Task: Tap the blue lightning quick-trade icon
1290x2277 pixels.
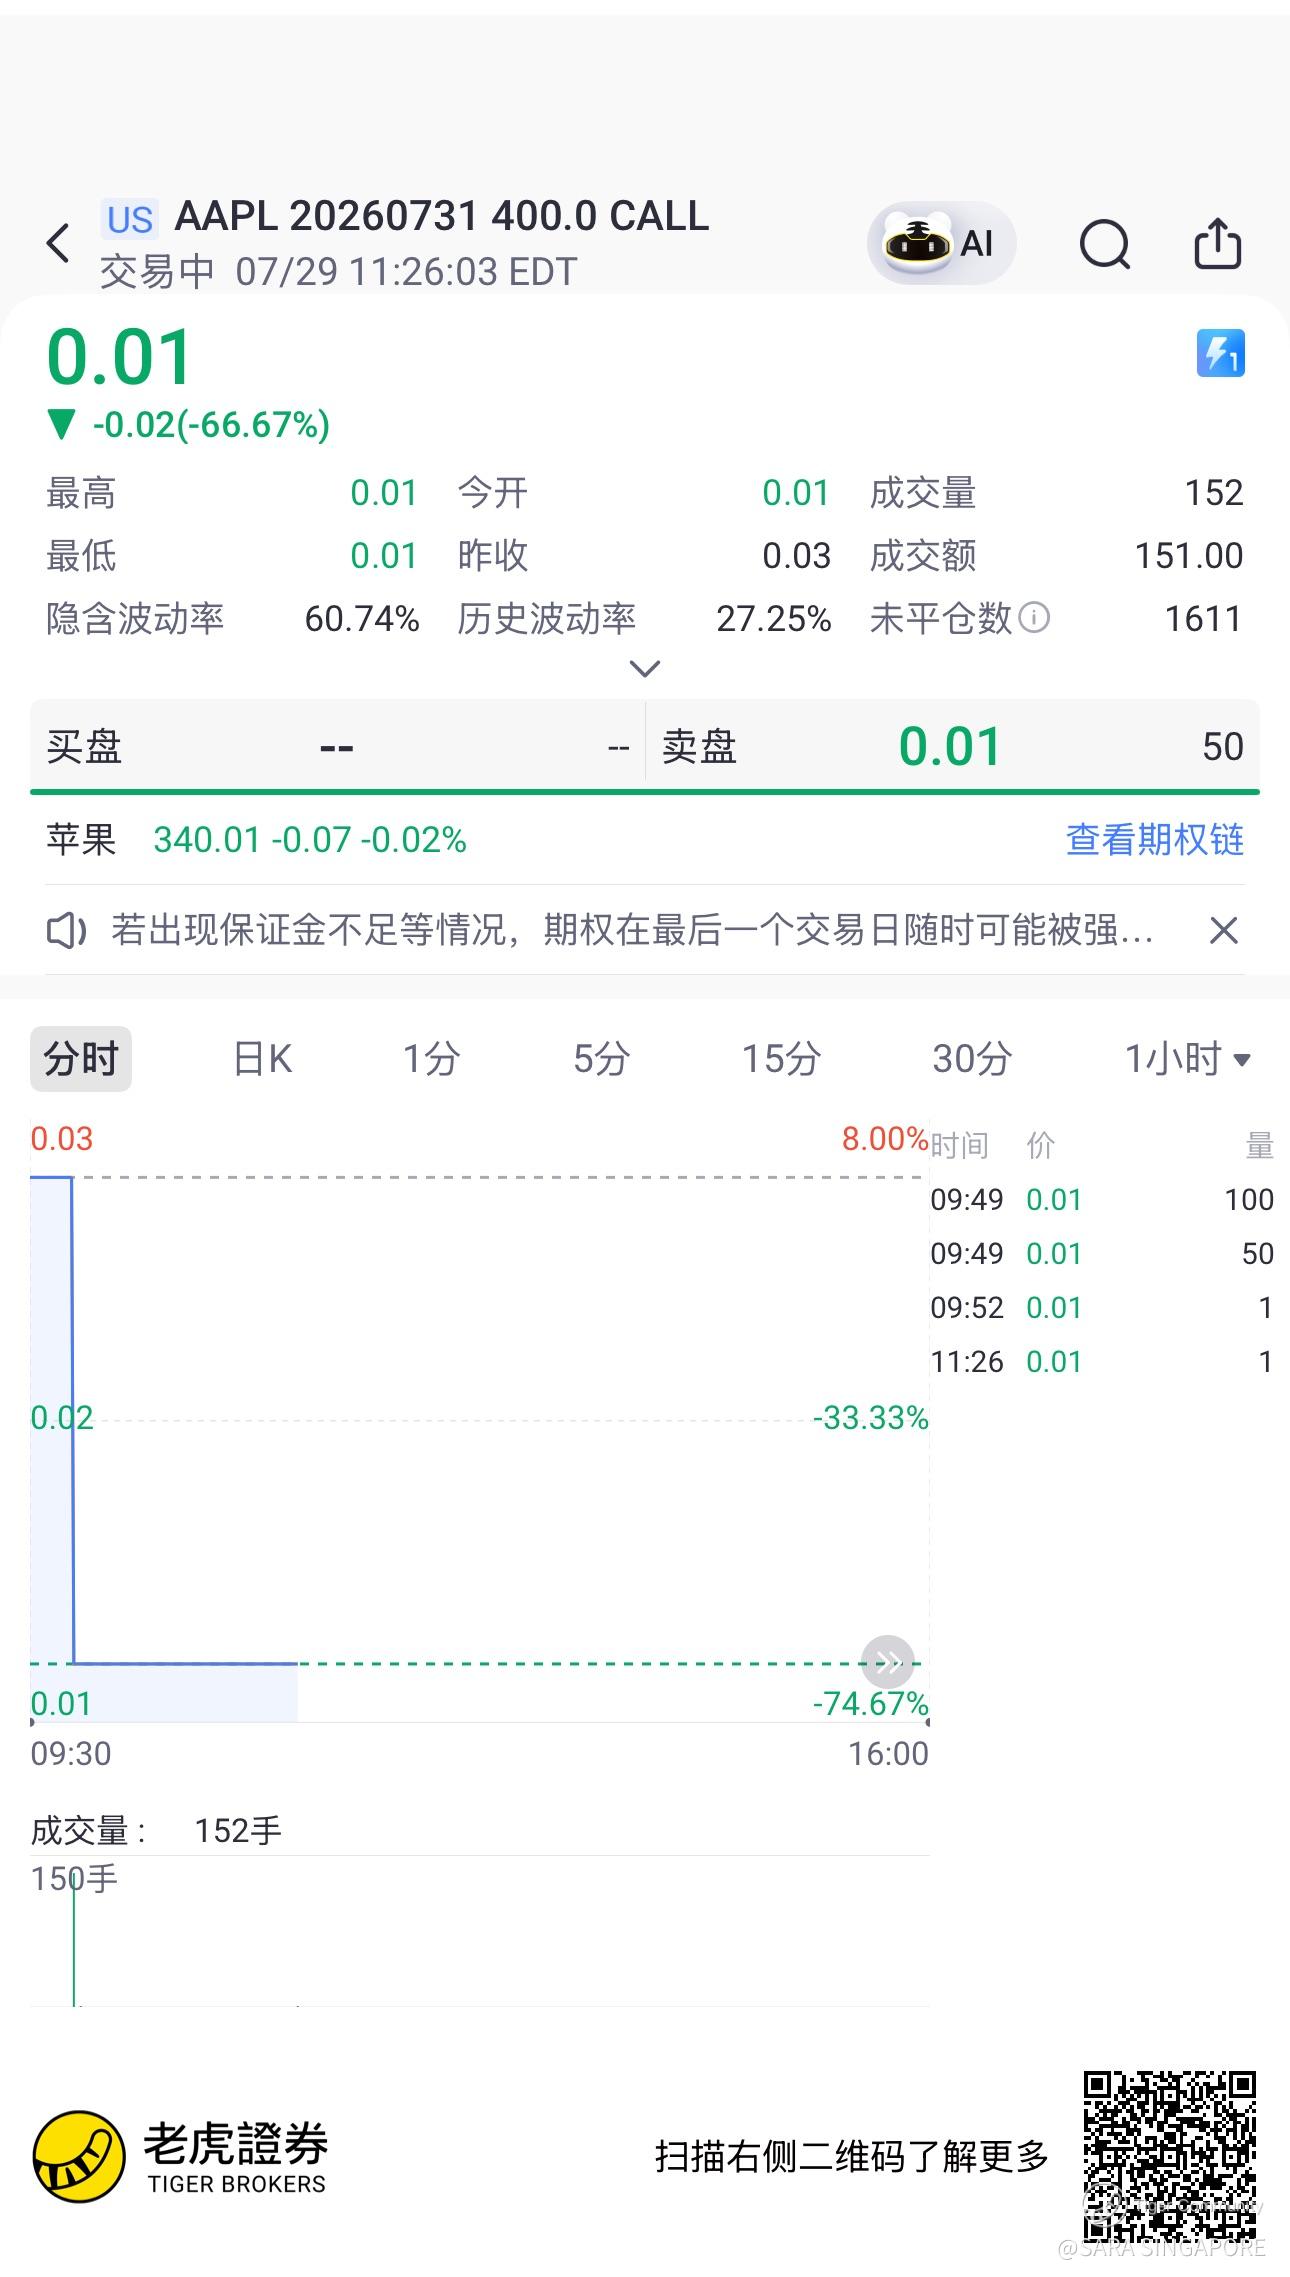Action: [1221, 353]
